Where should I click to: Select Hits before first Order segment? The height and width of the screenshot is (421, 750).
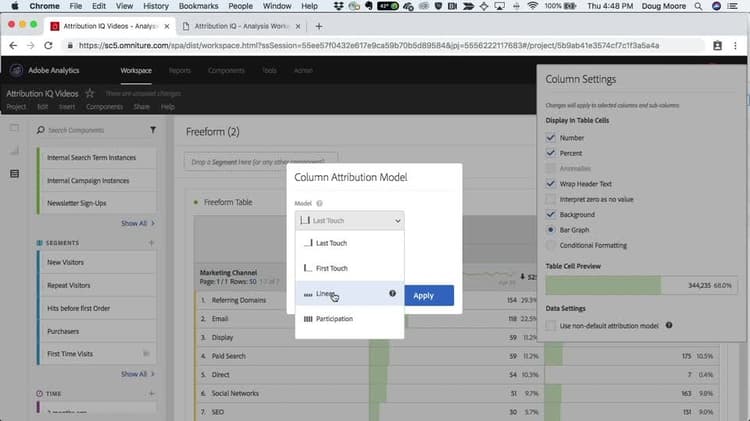click(97, 308)
